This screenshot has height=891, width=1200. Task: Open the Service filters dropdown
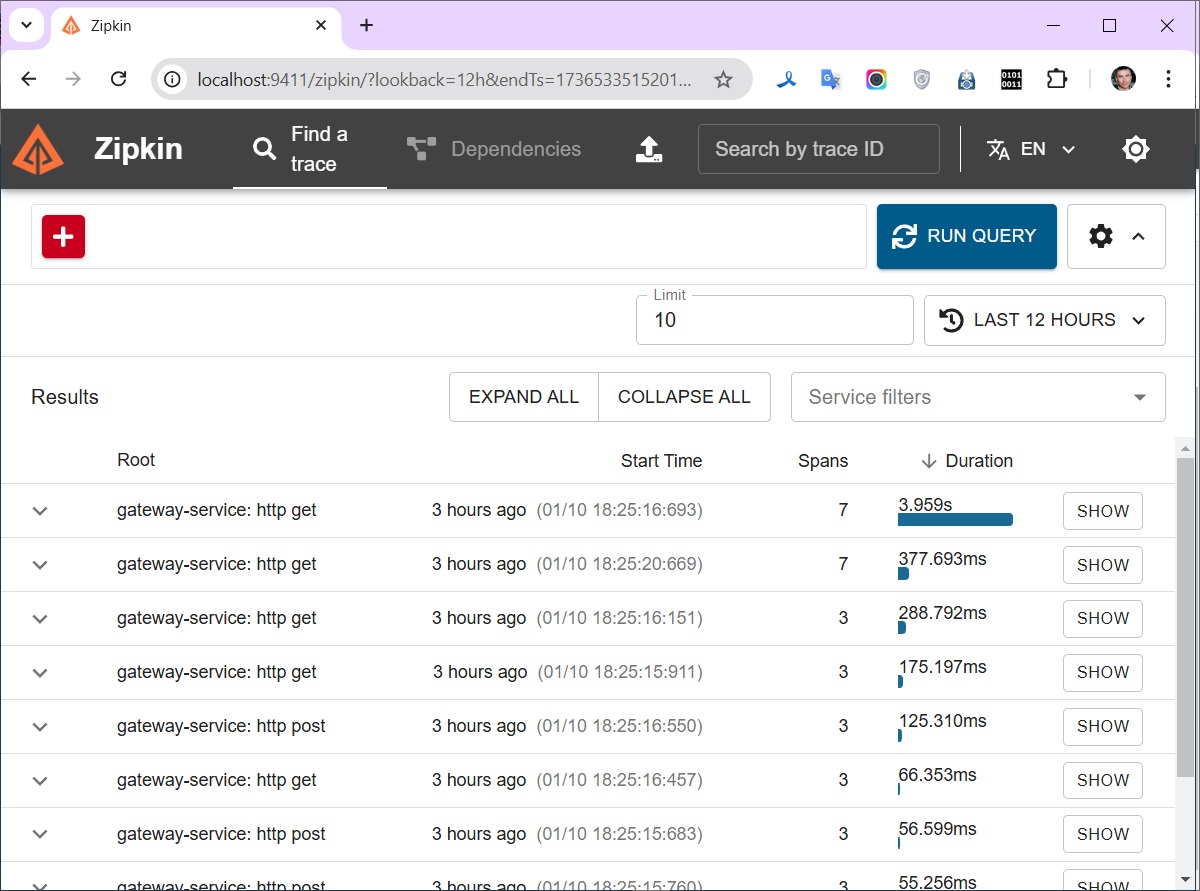pos(977,397)
